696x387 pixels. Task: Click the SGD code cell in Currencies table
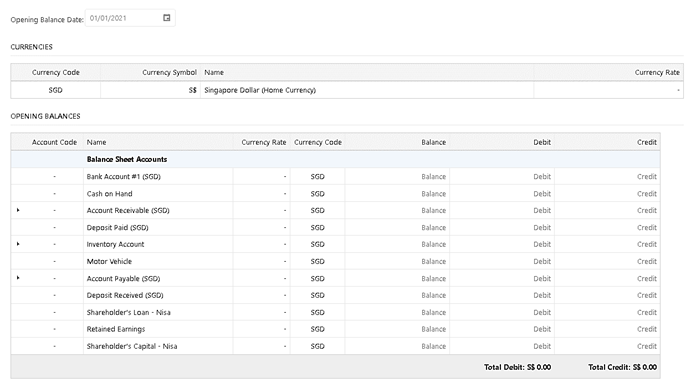tap(55, 90)
